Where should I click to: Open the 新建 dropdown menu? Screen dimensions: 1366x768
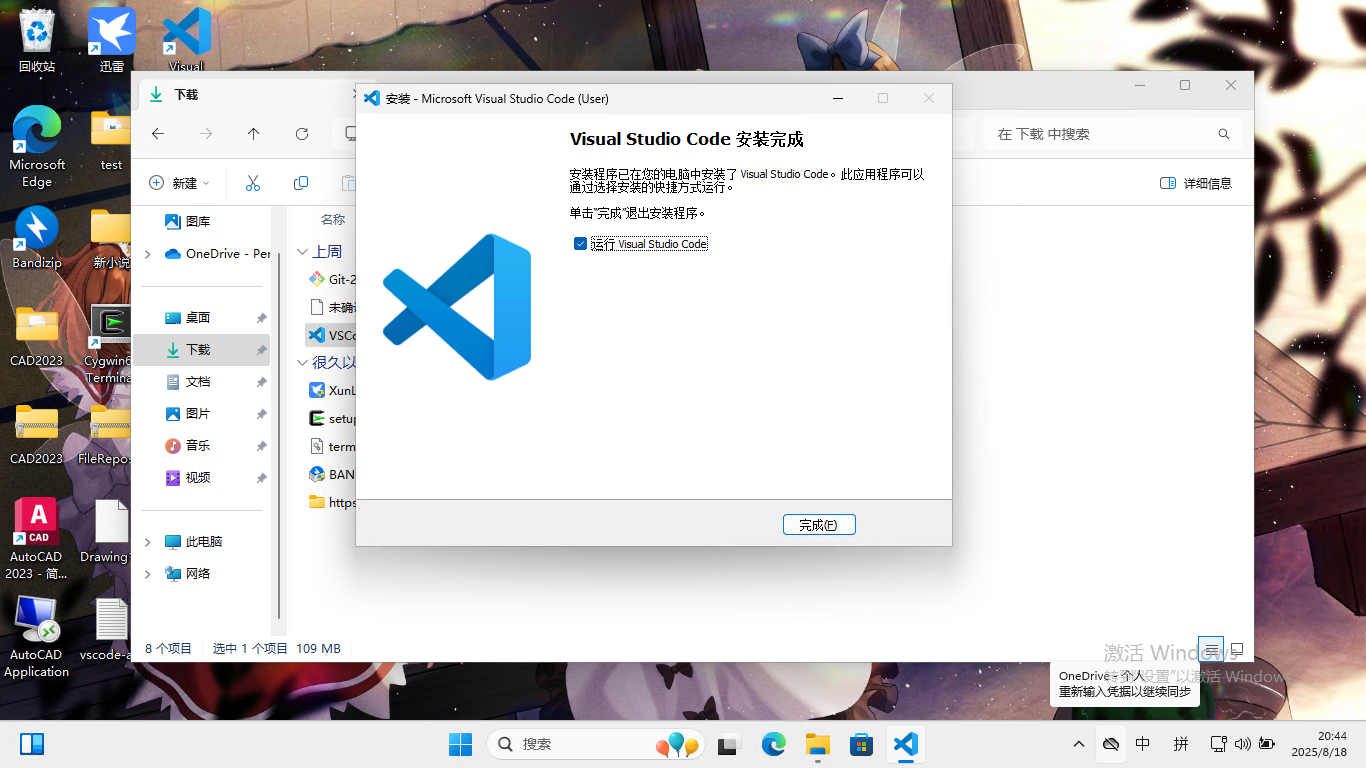click(x=180, y=183)
